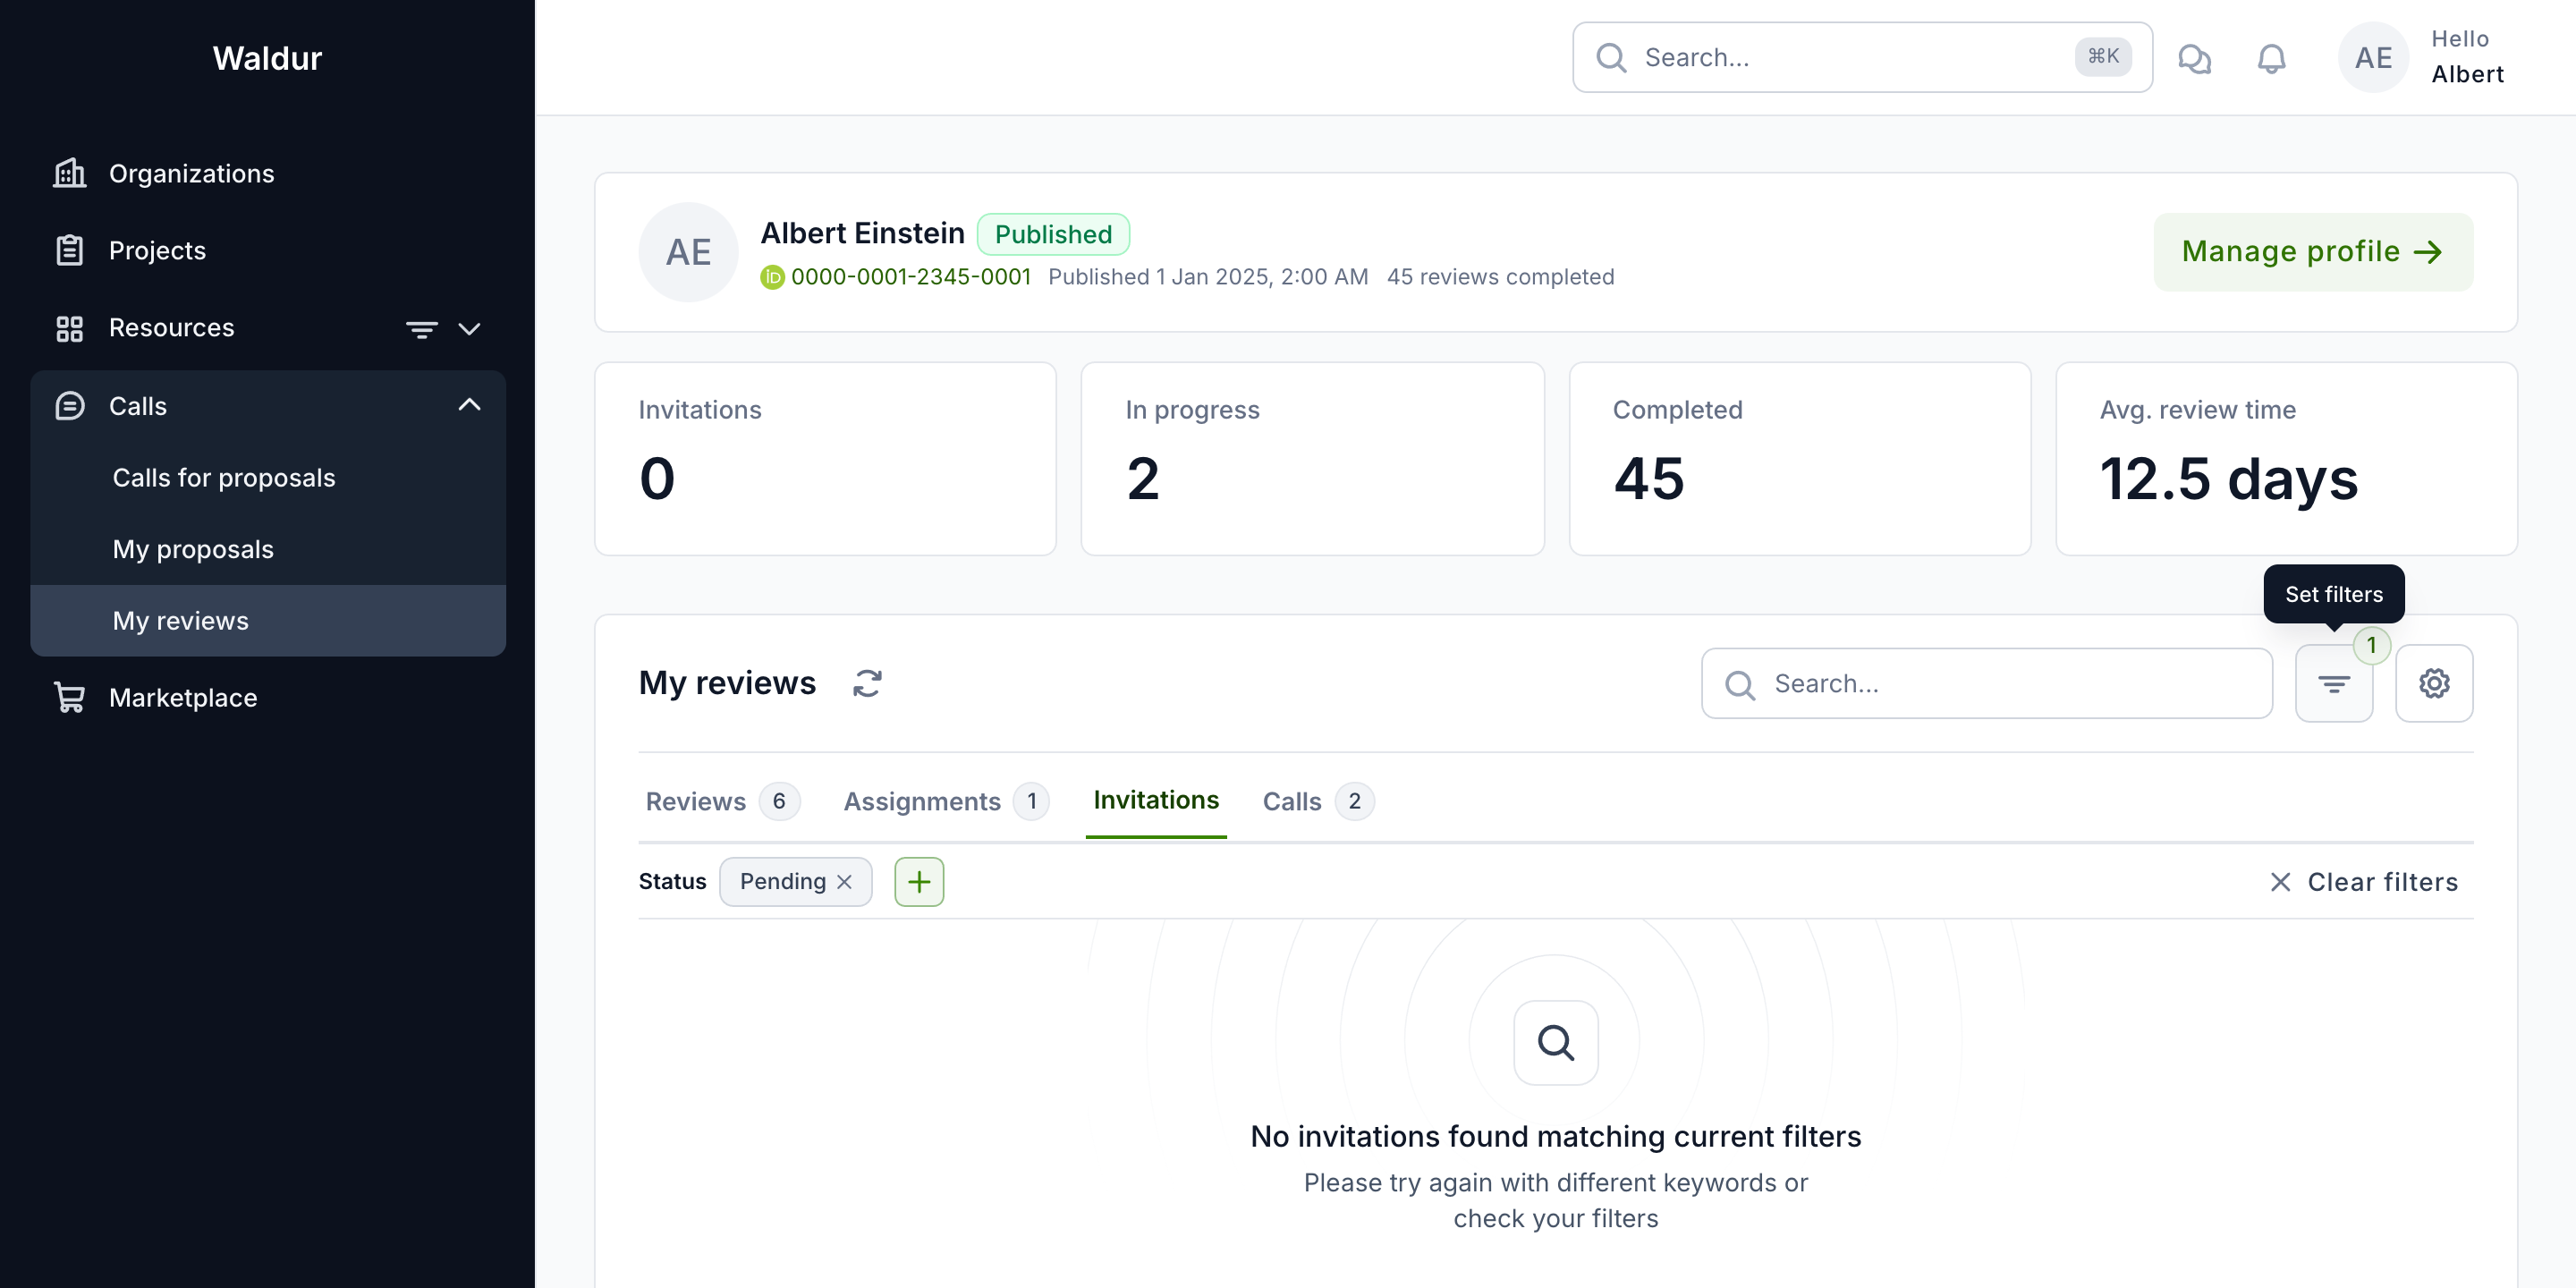Screen dimensions: 2576x1288
Task: Switch to the Assignments tab
Action: pos(945,801)
